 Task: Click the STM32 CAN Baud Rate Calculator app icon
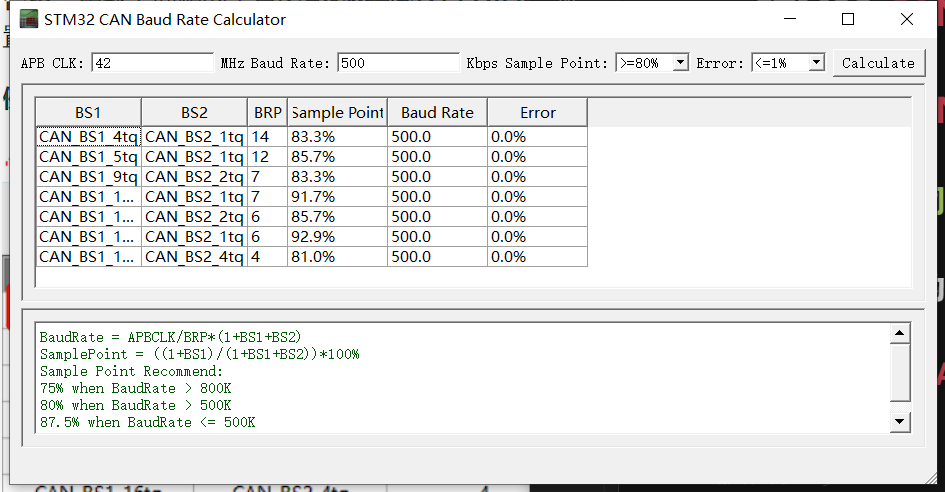coord(29,19)
